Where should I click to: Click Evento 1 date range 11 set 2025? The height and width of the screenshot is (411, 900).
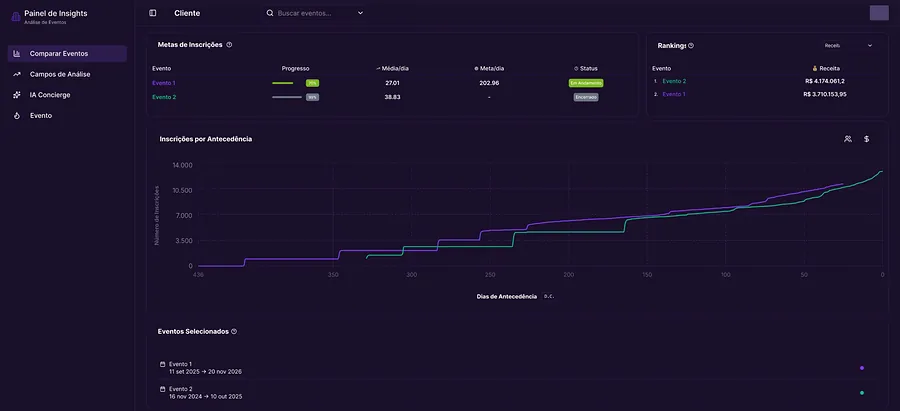click(x=205, y=371)
